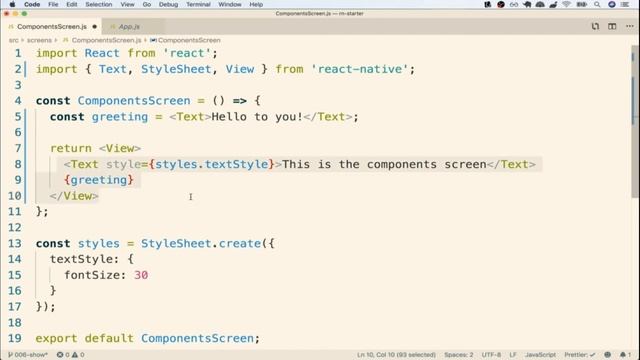Screen dimensions: 640x360
Task: Change file encoding UTF-8
Action: point(491,355)
